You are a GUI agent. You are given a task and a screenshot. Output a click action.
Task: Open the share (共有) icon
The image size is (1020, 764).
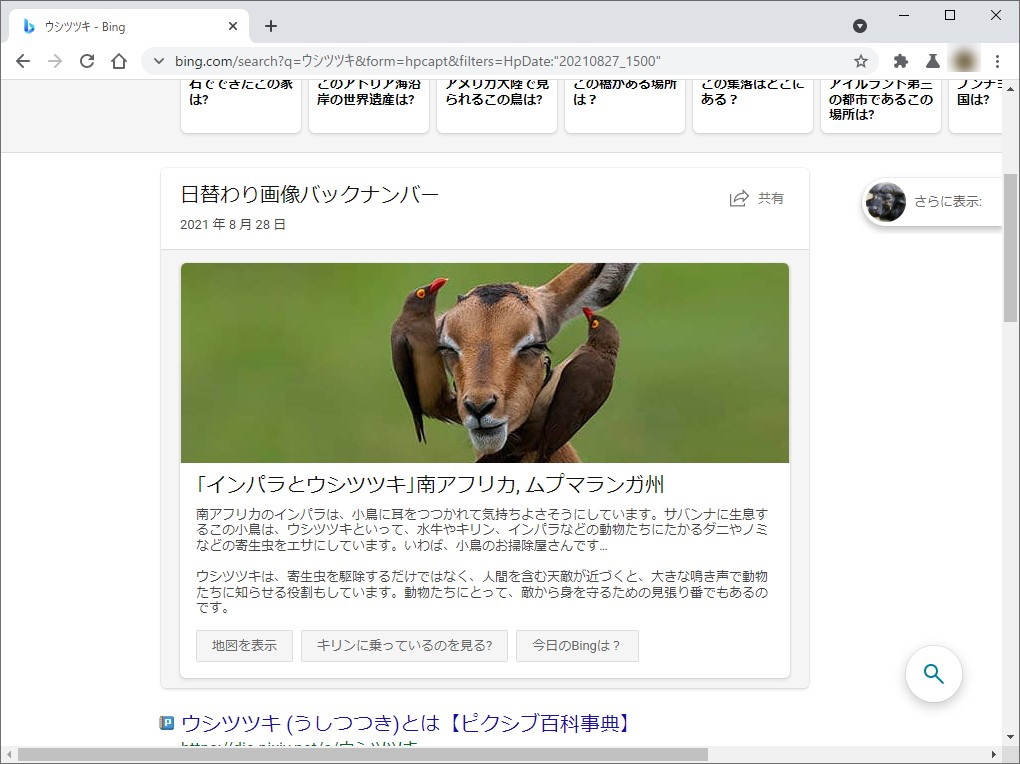(737, 198)
